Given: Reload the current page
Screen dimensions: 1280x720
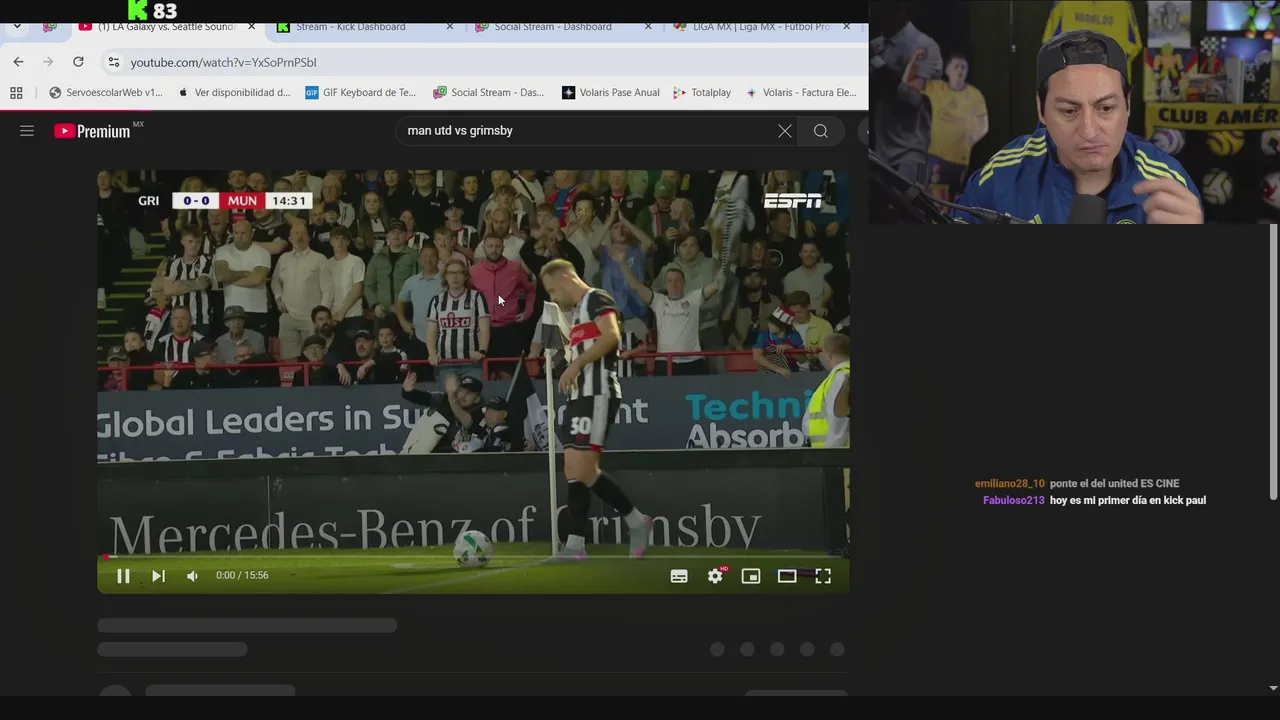Looking at the screenshot, I should tap(78, 62).
